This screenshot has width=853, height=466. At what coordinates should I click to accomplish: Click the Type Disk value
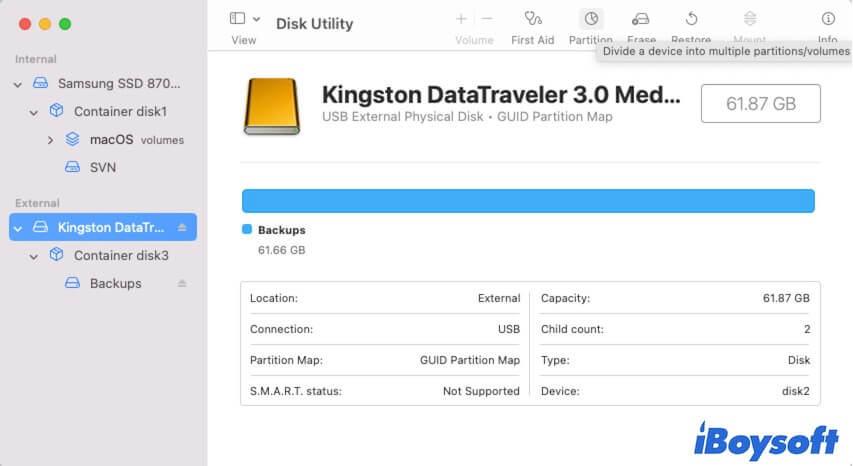pyautogui.click(x=799, y=361)
